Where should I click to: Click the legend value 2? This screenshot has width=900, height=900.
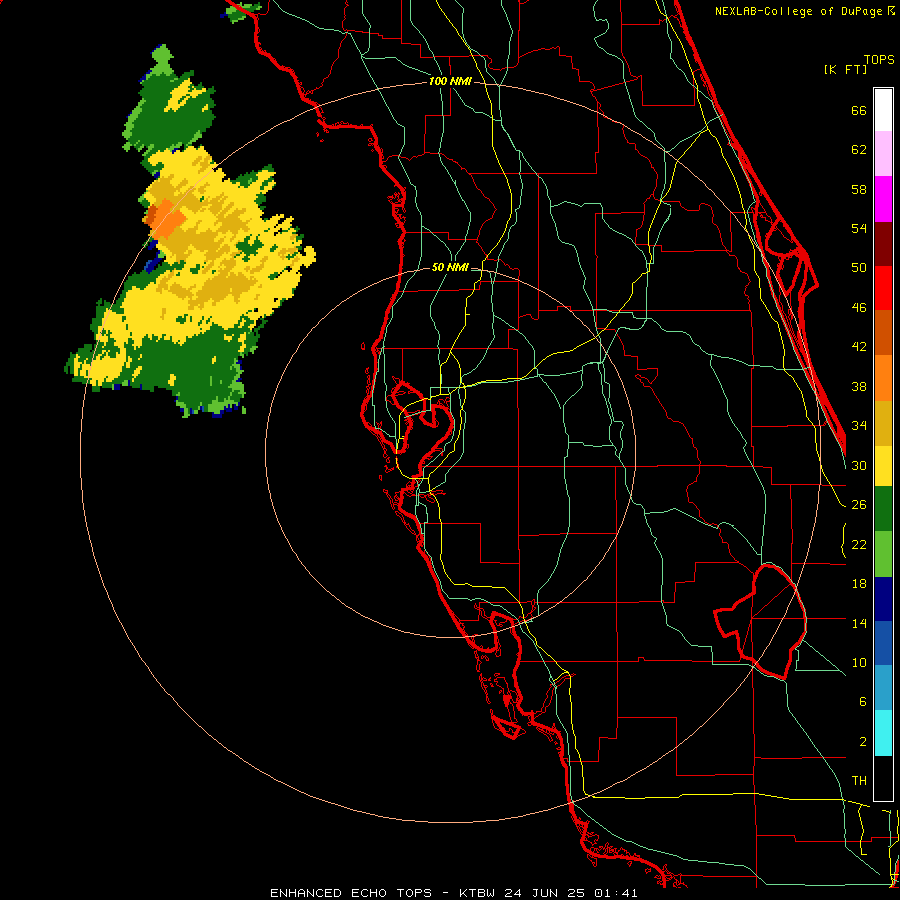(x=863, y=742)
